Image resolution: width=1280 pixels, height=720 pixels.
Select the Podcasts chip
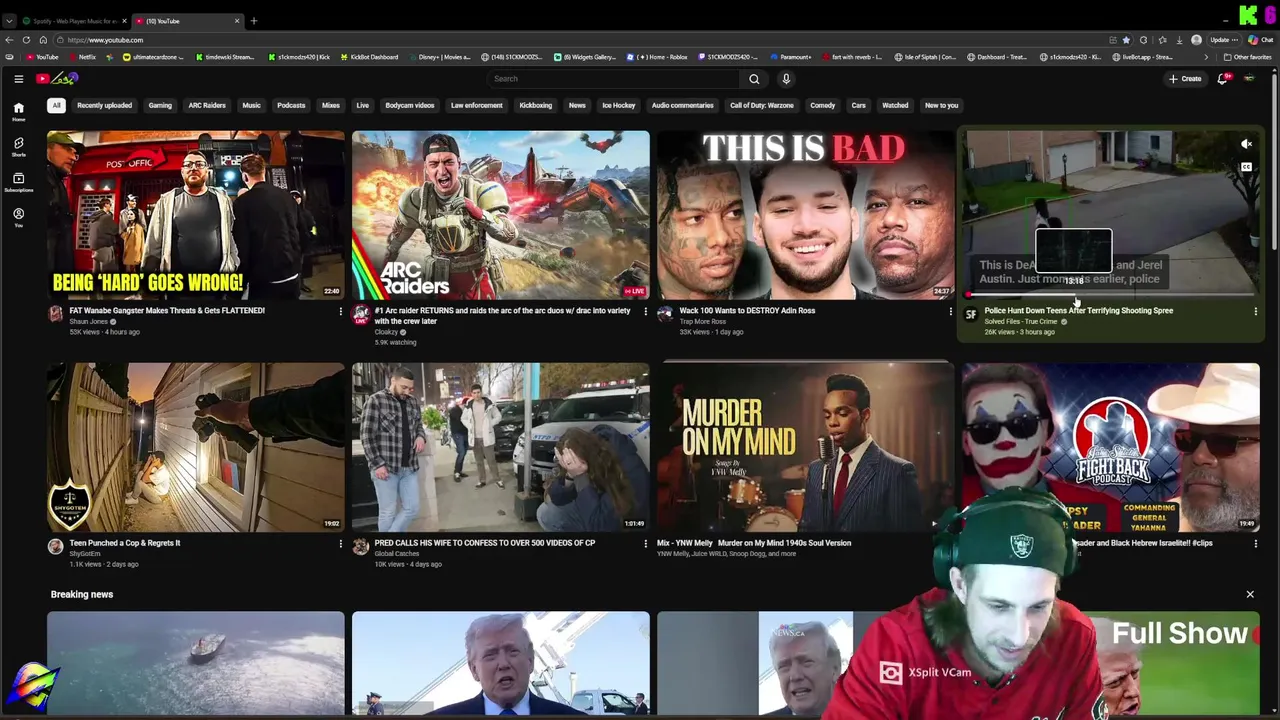(291, 105)
